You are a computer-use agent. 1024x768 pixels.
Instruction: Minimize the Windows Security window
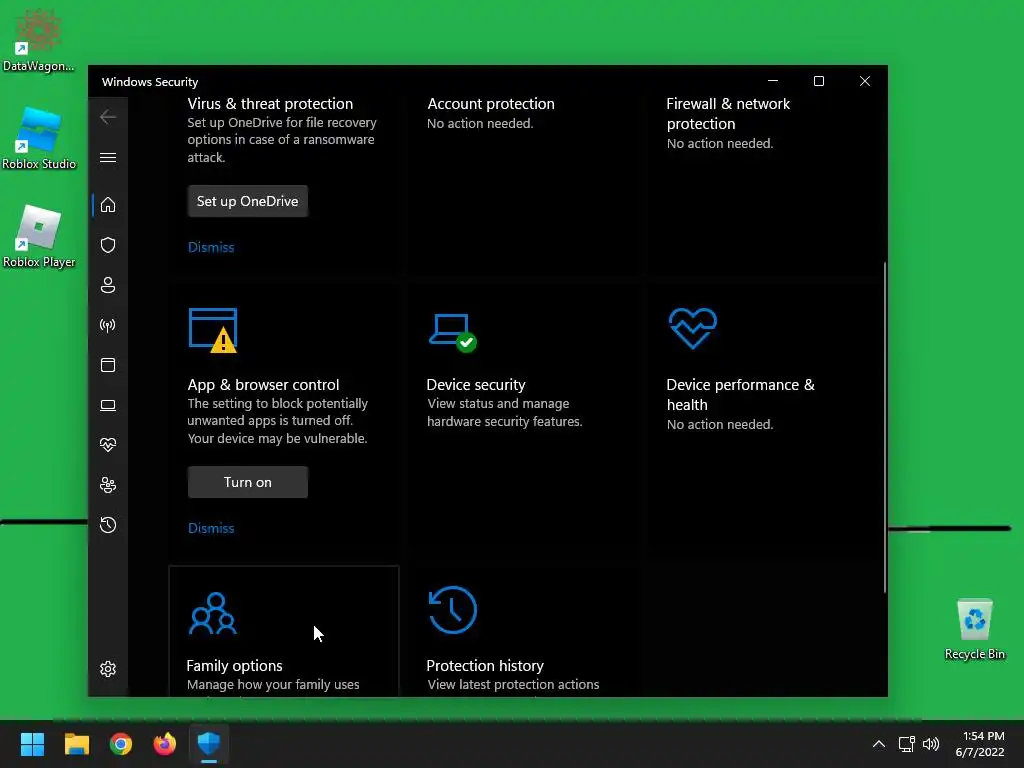pyautogui.click(x=773, y=81)
